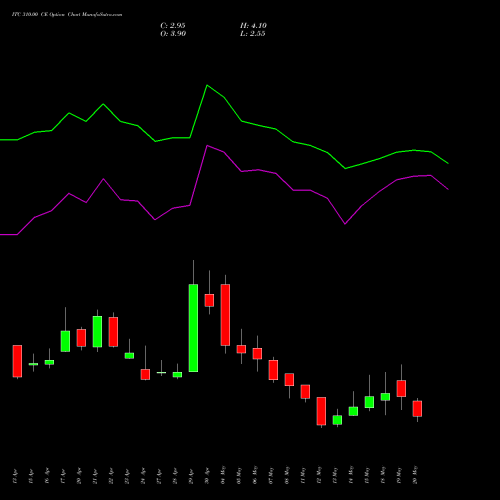Click the red candle on 22 Apr
The height and width of the screenshot is (500, 500).
coord(113,332)
